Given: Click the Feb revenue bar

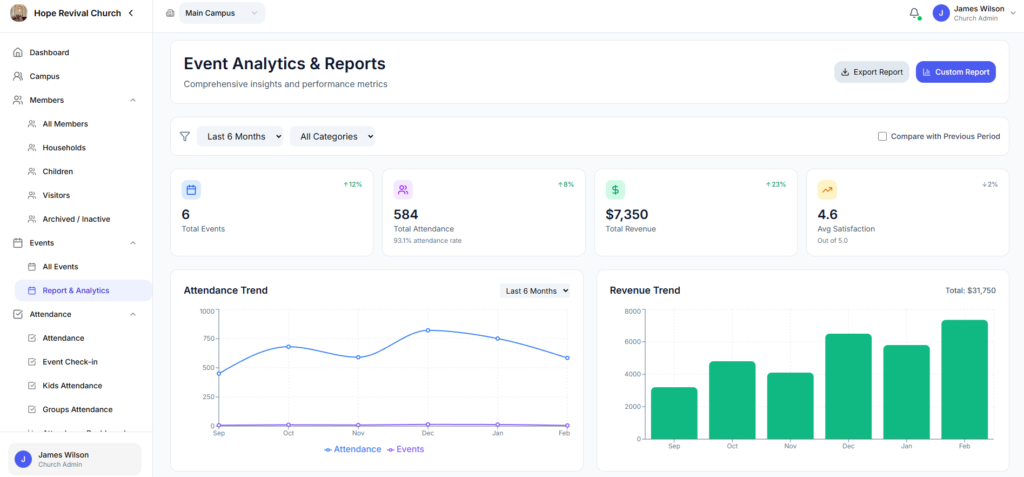Looking at the screenshot, I should (x=965, y=380).
